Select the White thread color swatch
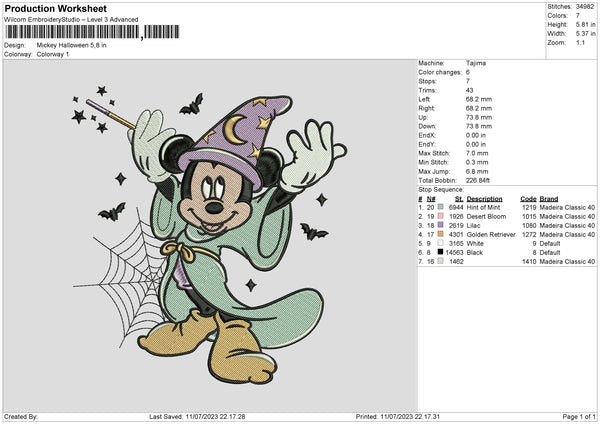The width and height of the screenshot is (600, 424). [x=439, y=244]
